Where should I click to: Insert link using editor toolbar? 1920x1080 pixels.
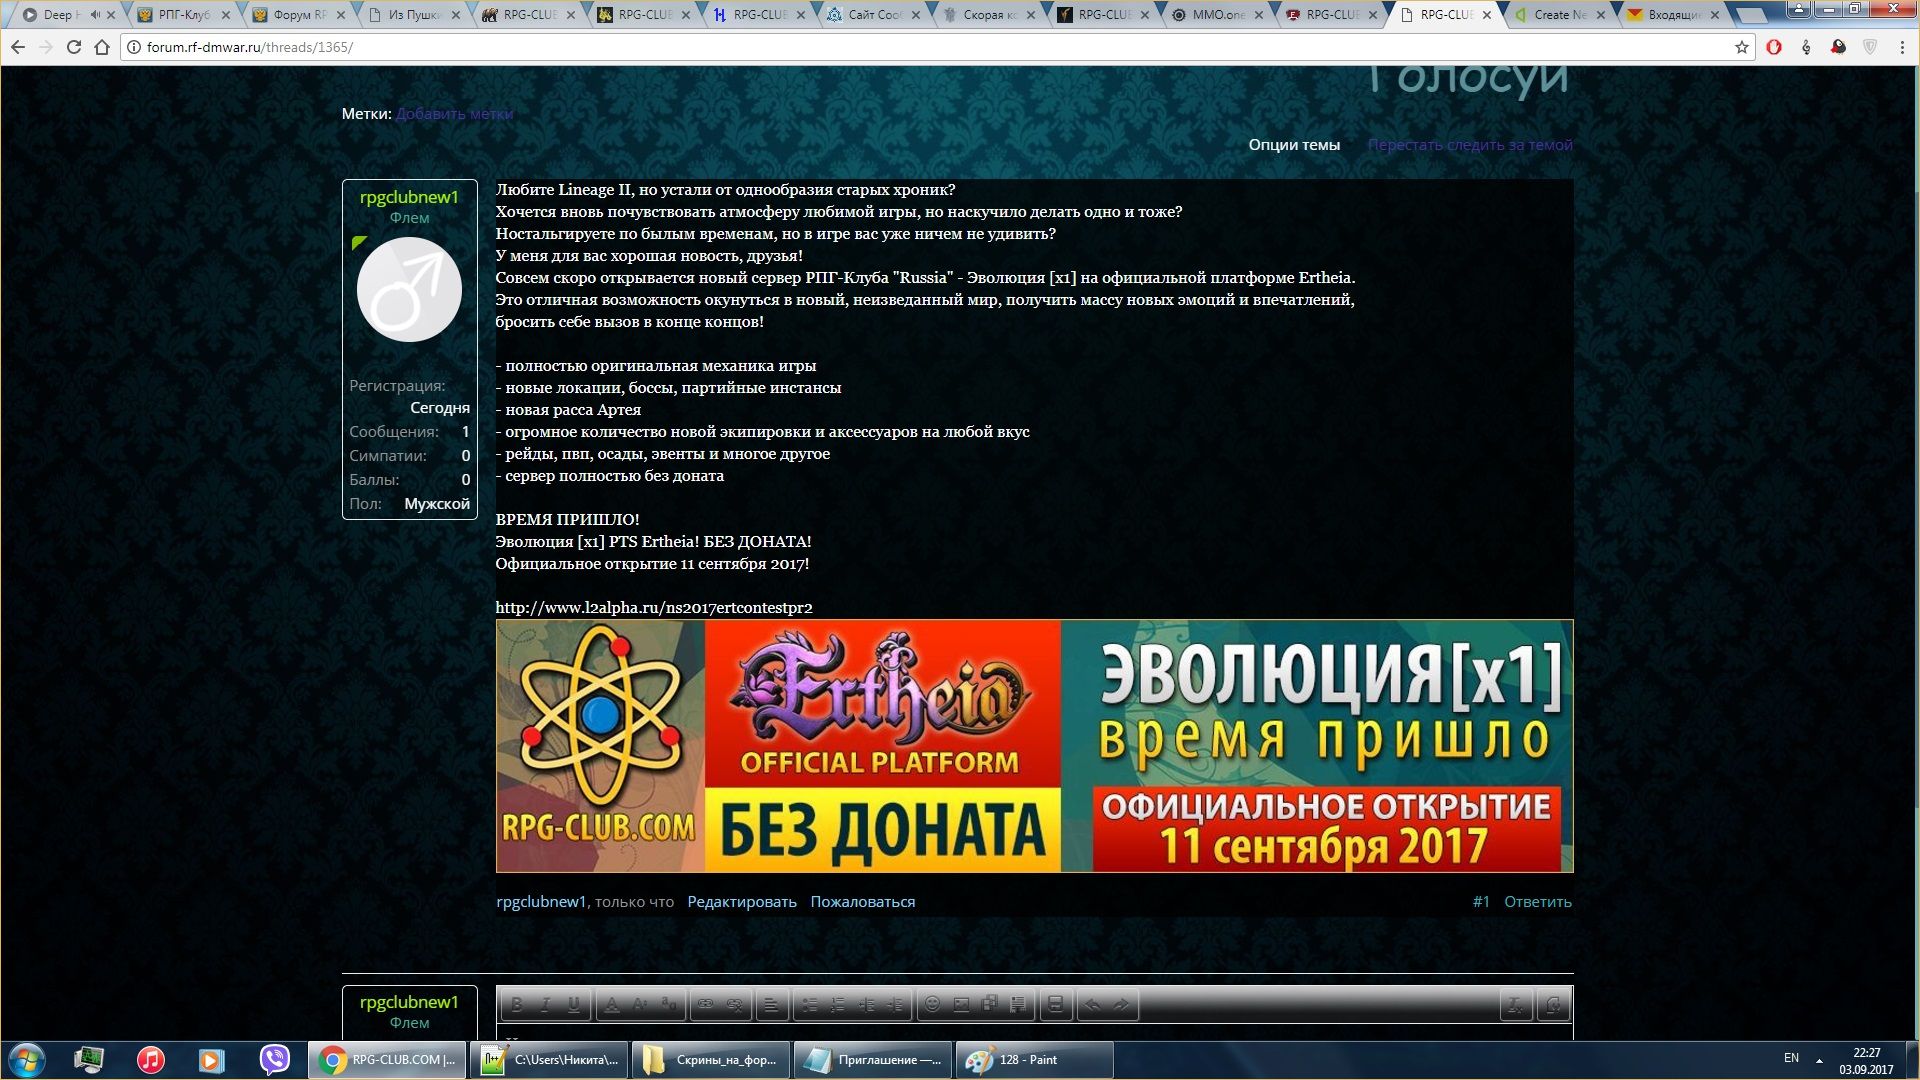tap(706, 1005)
